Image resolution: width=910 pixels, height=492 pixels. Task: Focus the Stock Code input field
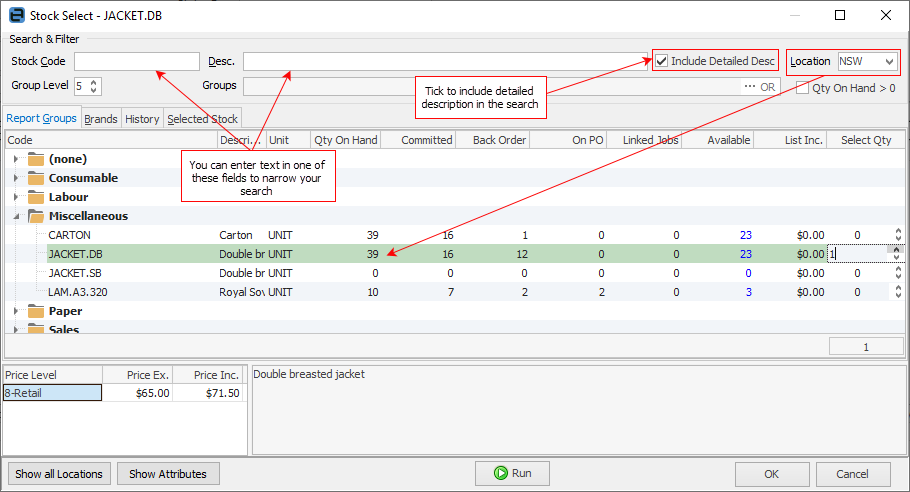tap(137, 62)
